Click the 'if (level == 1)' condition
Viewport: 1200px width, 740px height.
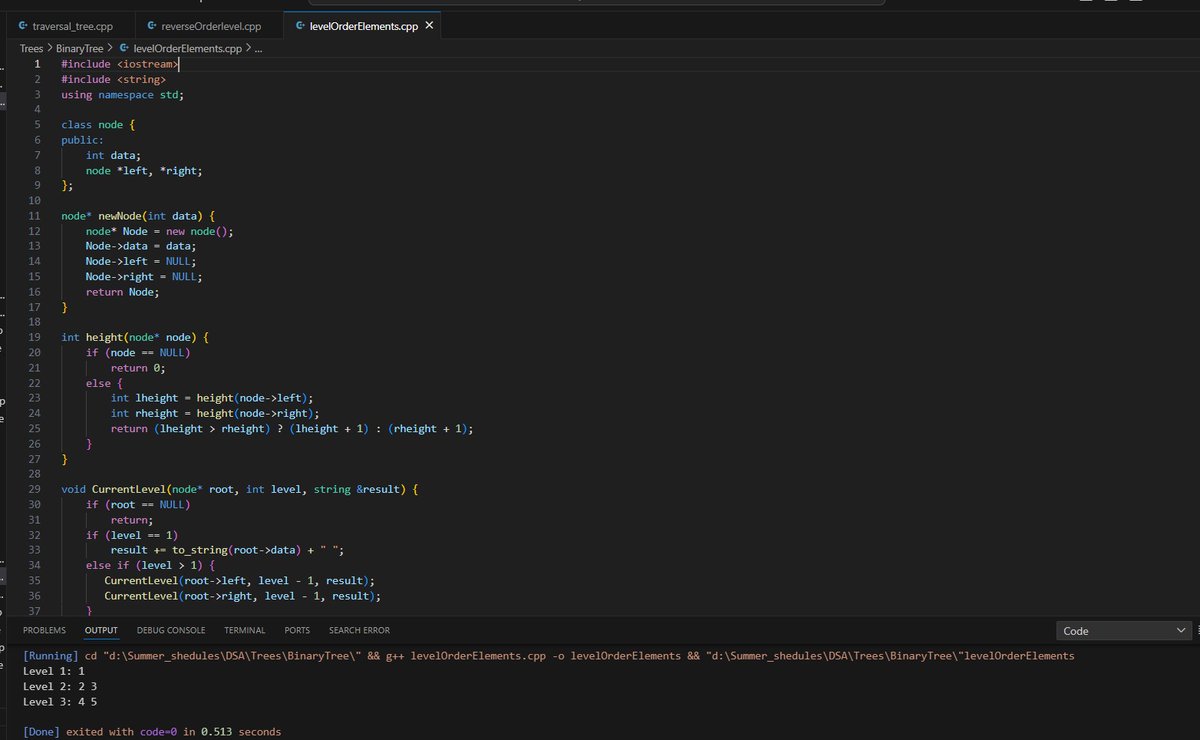pyautogui.click(x=132, y=535)
